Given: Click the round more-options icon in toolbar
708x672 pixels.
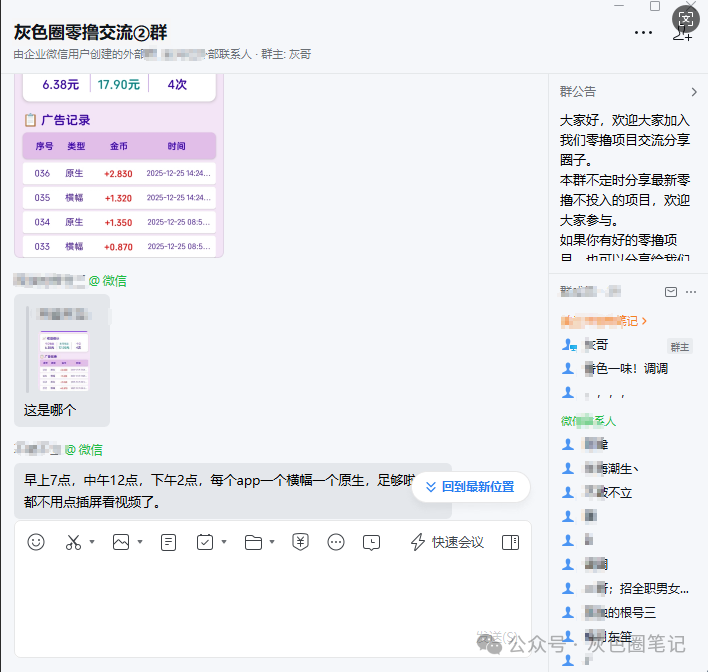Looking at the screenshot, I should 336,542.
